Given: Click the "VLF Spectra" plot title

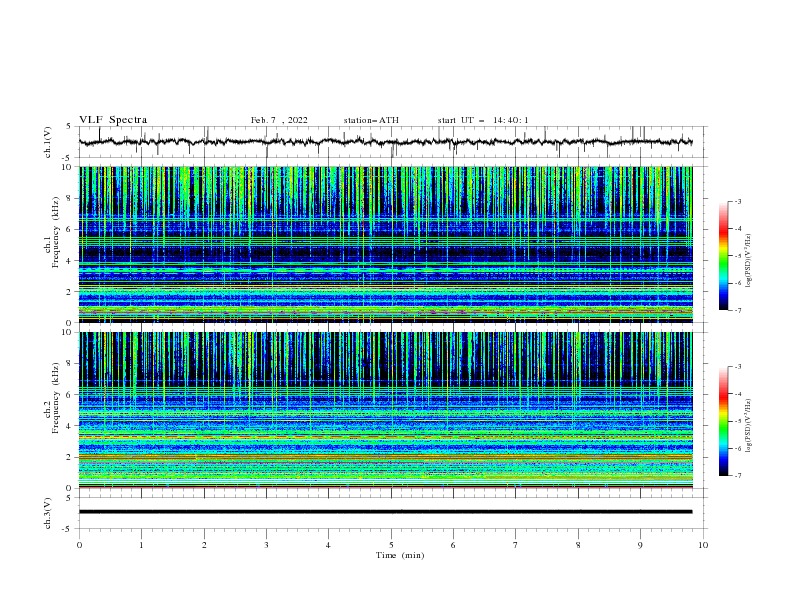Looking at the screenshot, I should coord(113,120).
